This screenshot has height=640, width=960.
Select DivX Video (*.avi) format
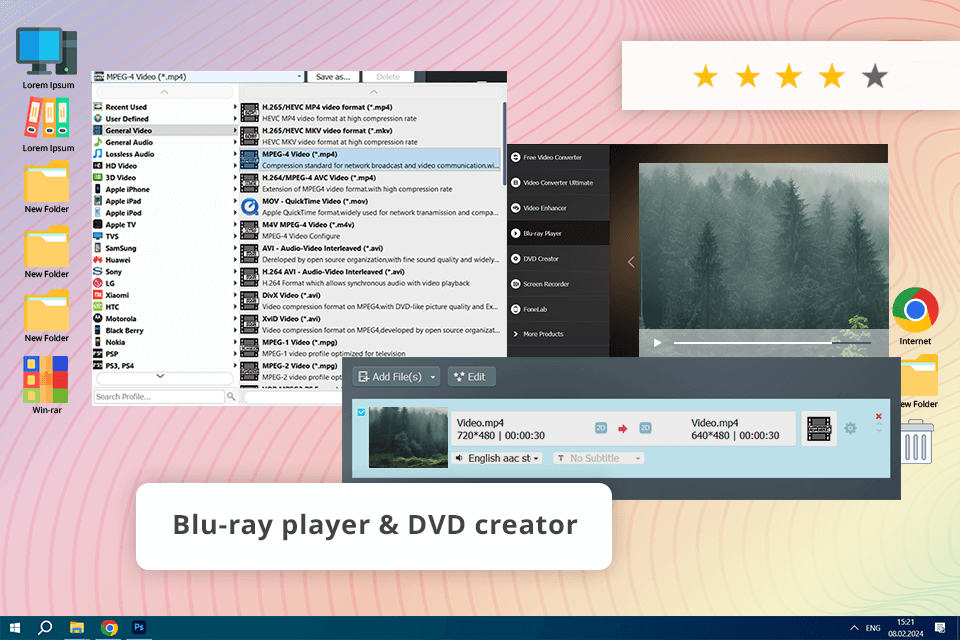pyautogui.click(x=371, y=301)
